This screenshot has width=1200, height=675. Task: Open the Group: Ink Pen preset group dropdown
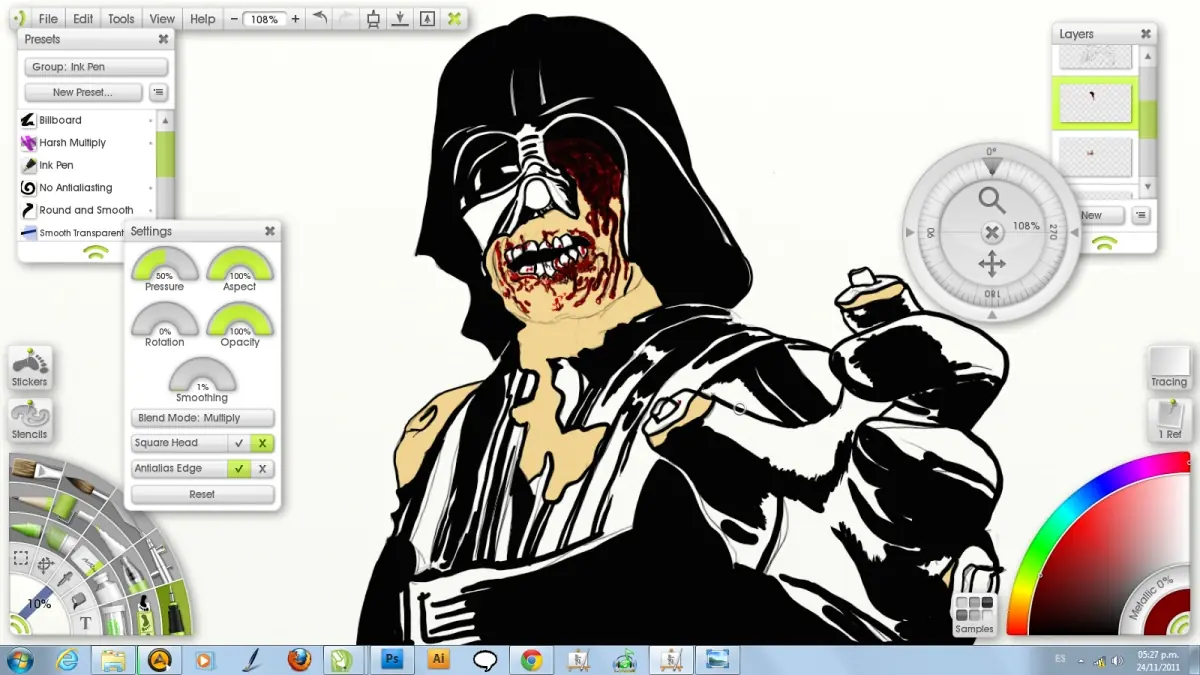tap(96, 67)
